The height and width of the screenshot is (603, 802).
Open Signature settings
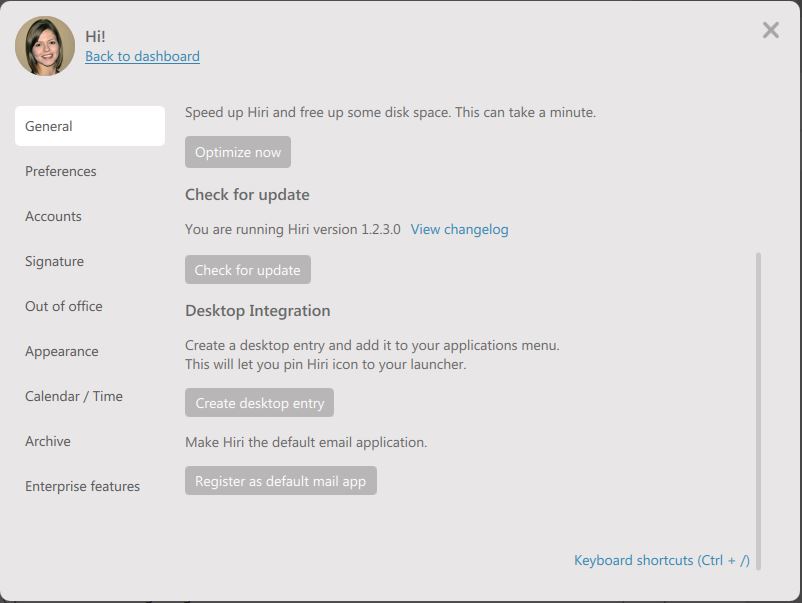pos(54,261)
